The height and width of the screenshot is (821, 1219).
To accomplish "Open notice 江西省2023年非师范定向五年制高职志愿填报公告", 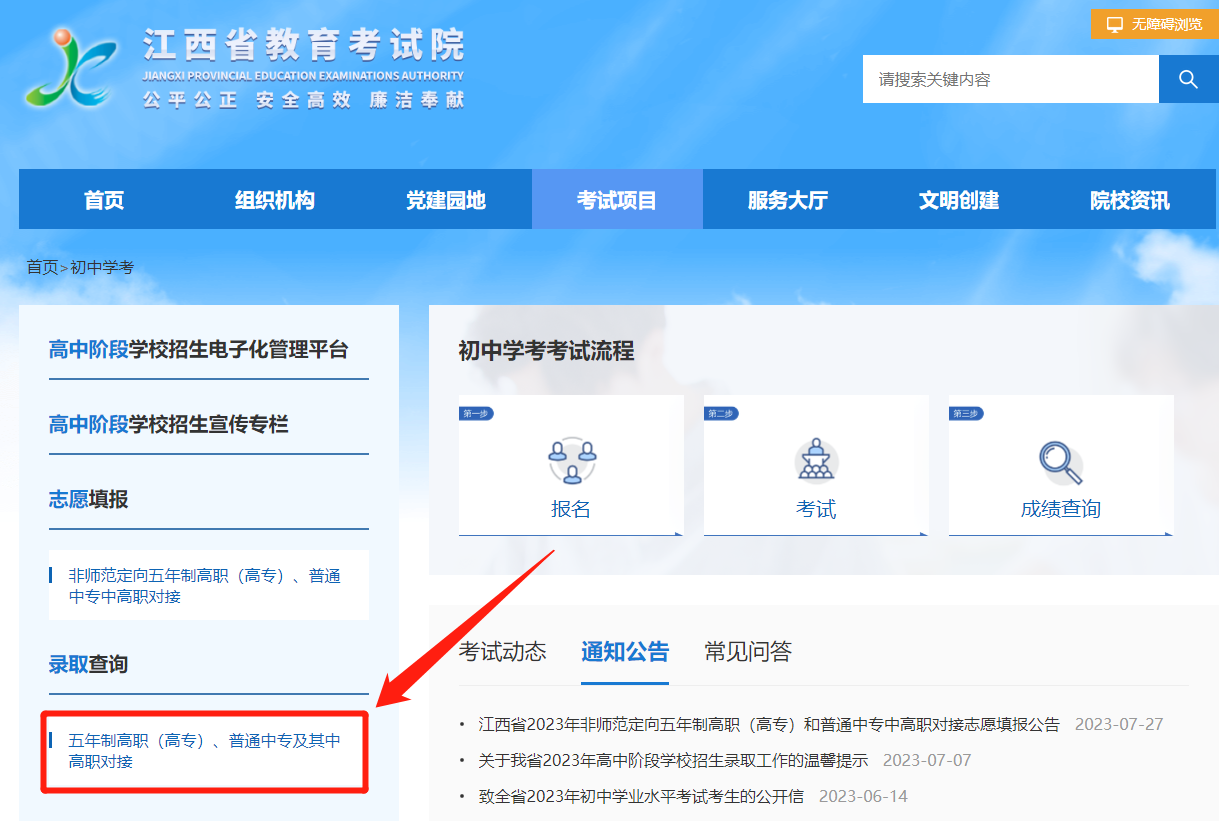I will pos(769,724).
